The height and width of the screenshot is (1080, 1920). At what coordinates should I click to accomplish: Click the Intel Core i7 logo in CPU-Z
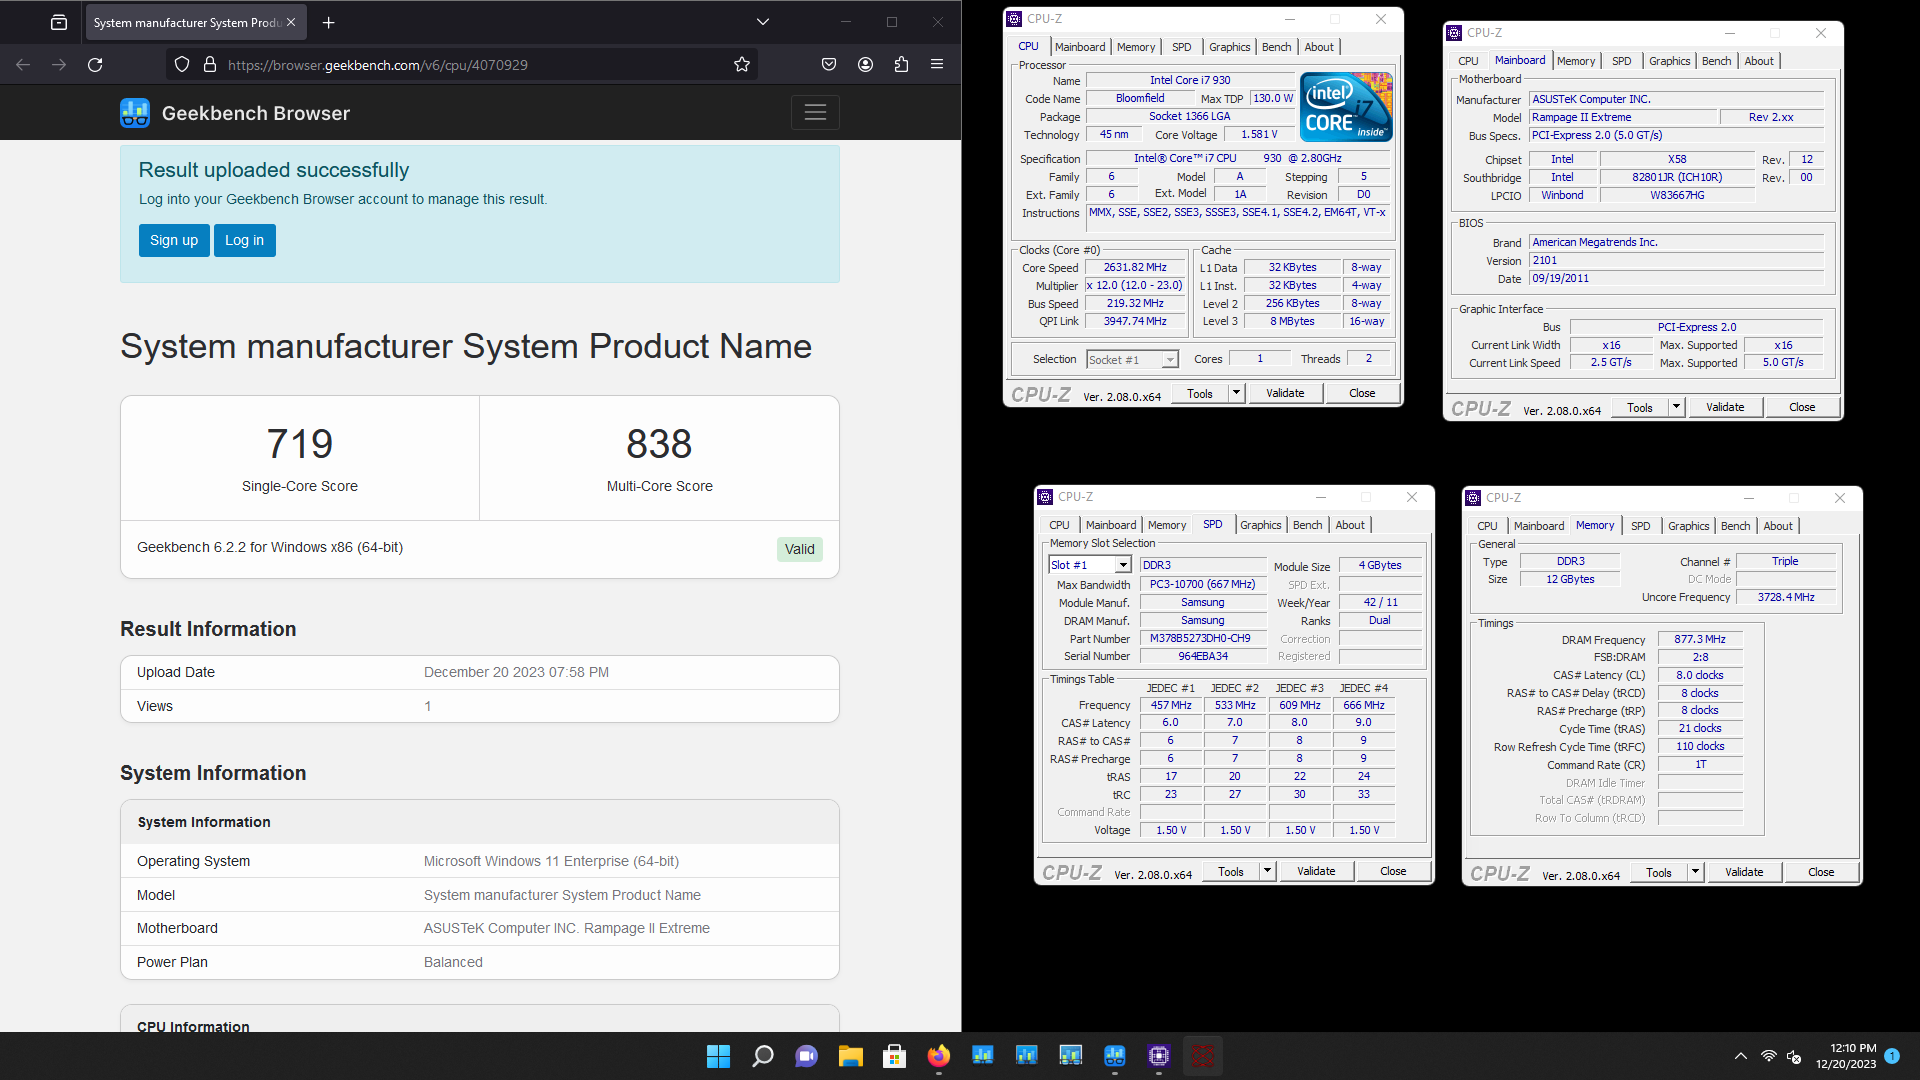pos(1346,106)
